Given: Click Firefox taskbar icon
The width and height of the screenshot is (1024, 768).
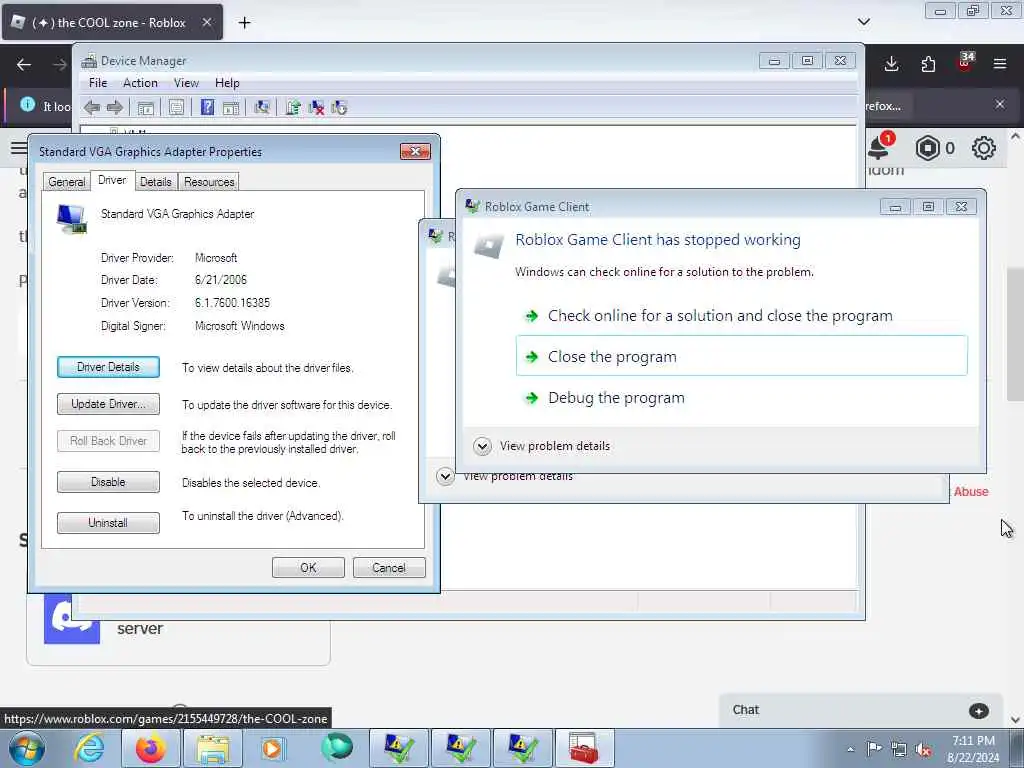Looking at the screenshot, I should pos(150,748).
